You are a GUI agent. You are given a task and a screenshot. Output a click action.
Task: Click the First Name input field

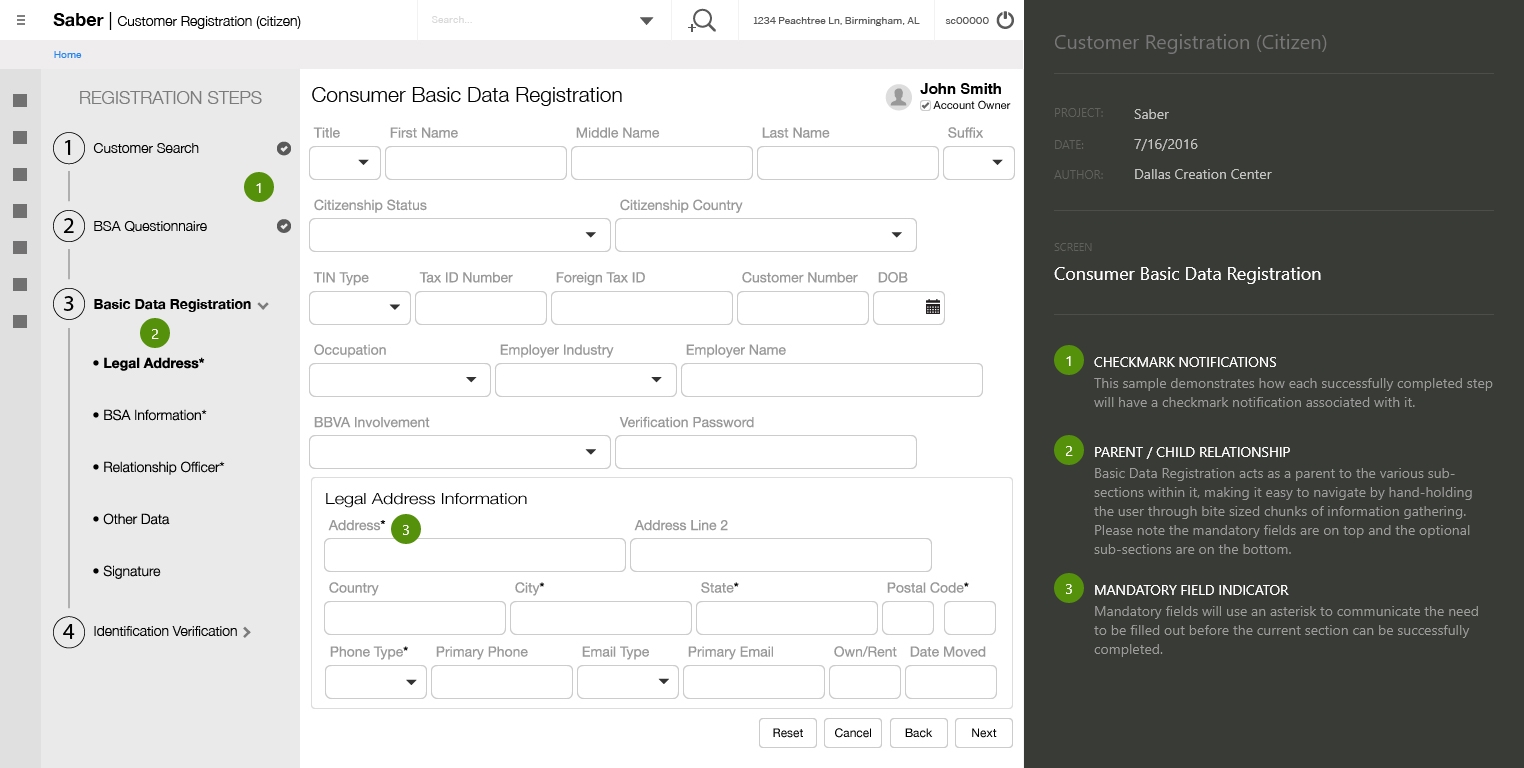point(476,163)
